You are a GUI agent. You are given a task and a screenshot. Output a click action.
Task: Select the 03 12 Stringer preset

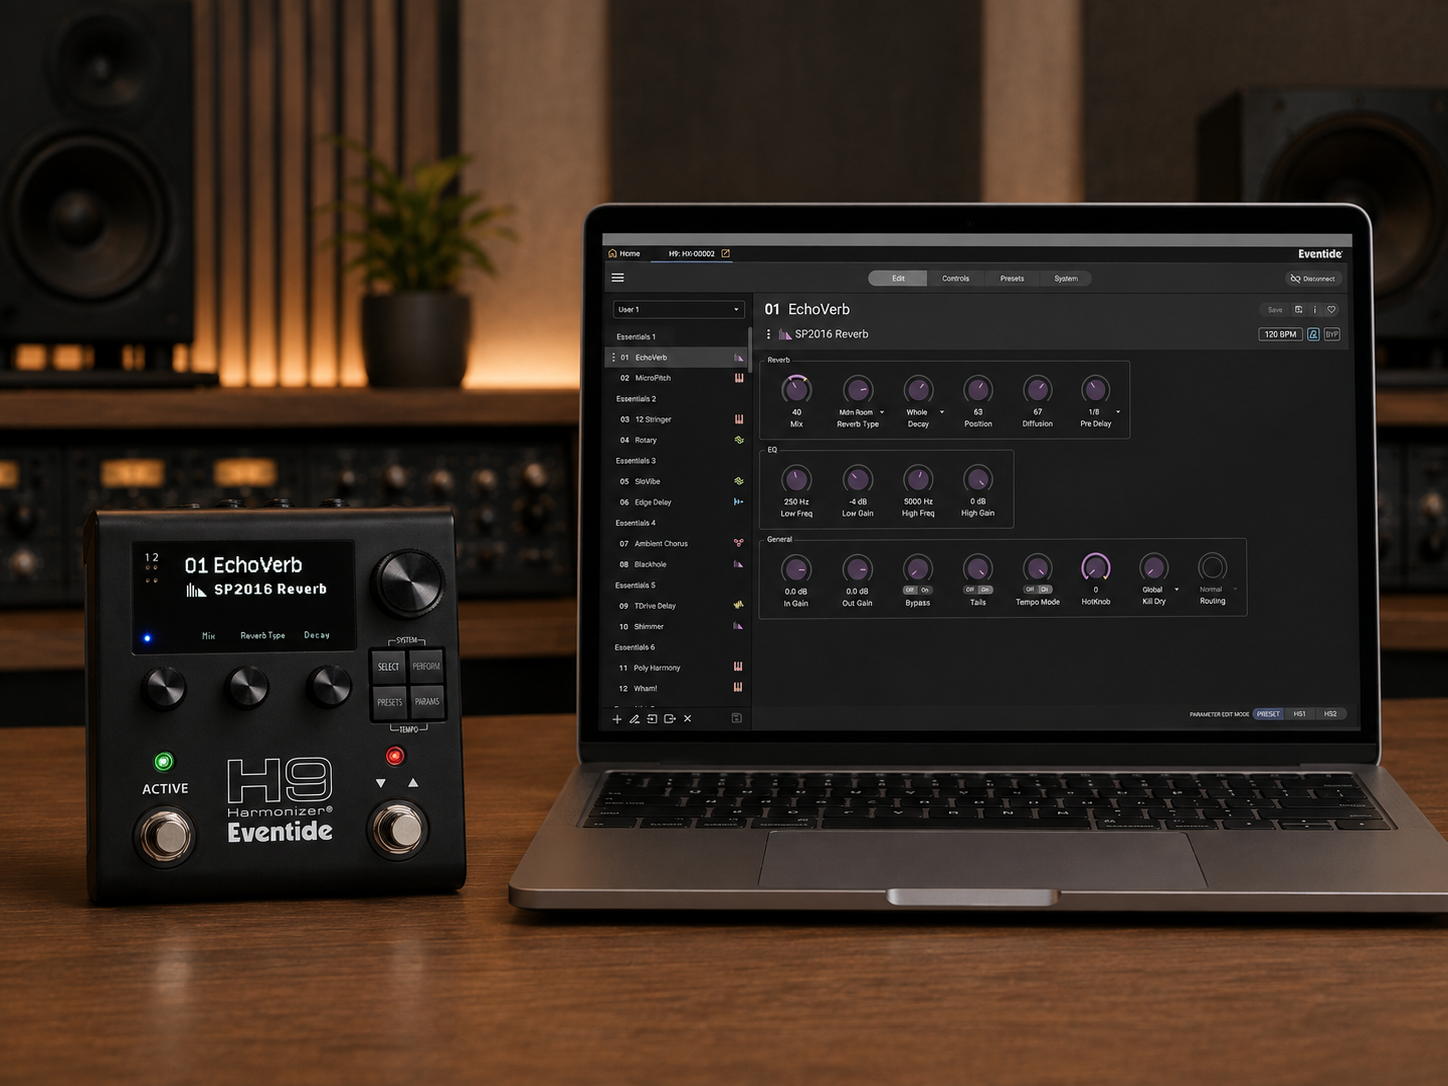pyautogui.click(x=678, y=420)
